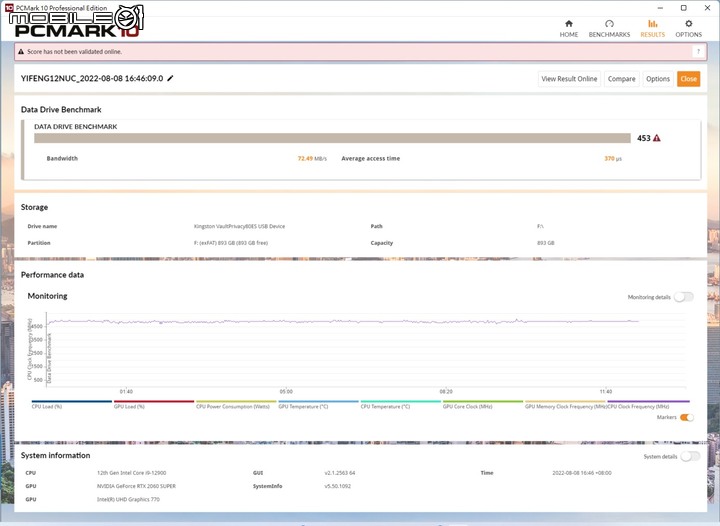Select CPU Power Consumption legend swatch

(236, 401)
